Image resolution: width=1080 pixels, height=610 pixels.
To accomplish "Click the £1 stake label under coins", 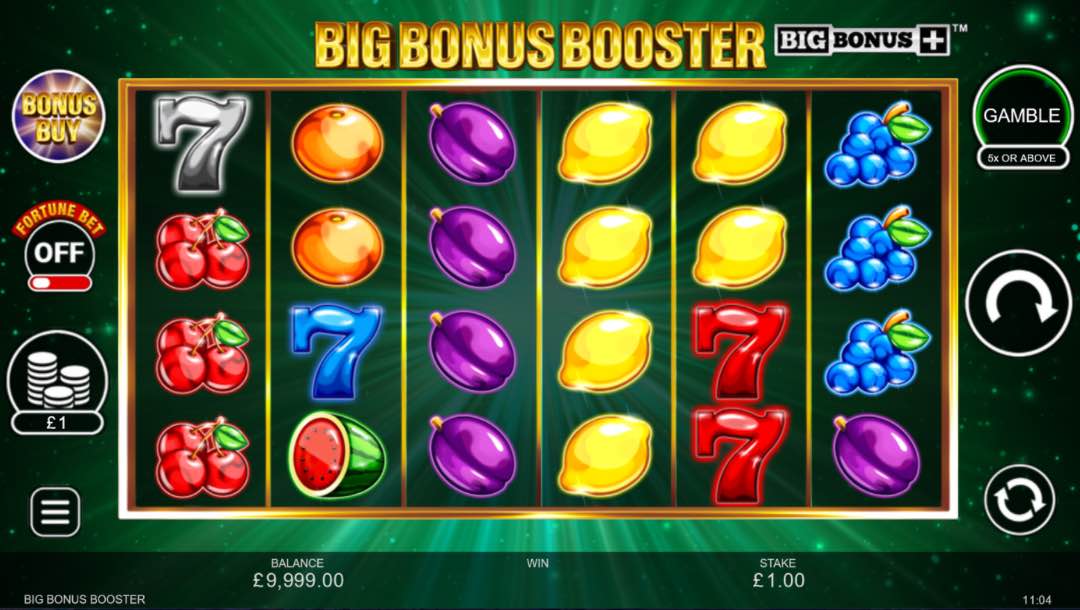I will 57,423.
